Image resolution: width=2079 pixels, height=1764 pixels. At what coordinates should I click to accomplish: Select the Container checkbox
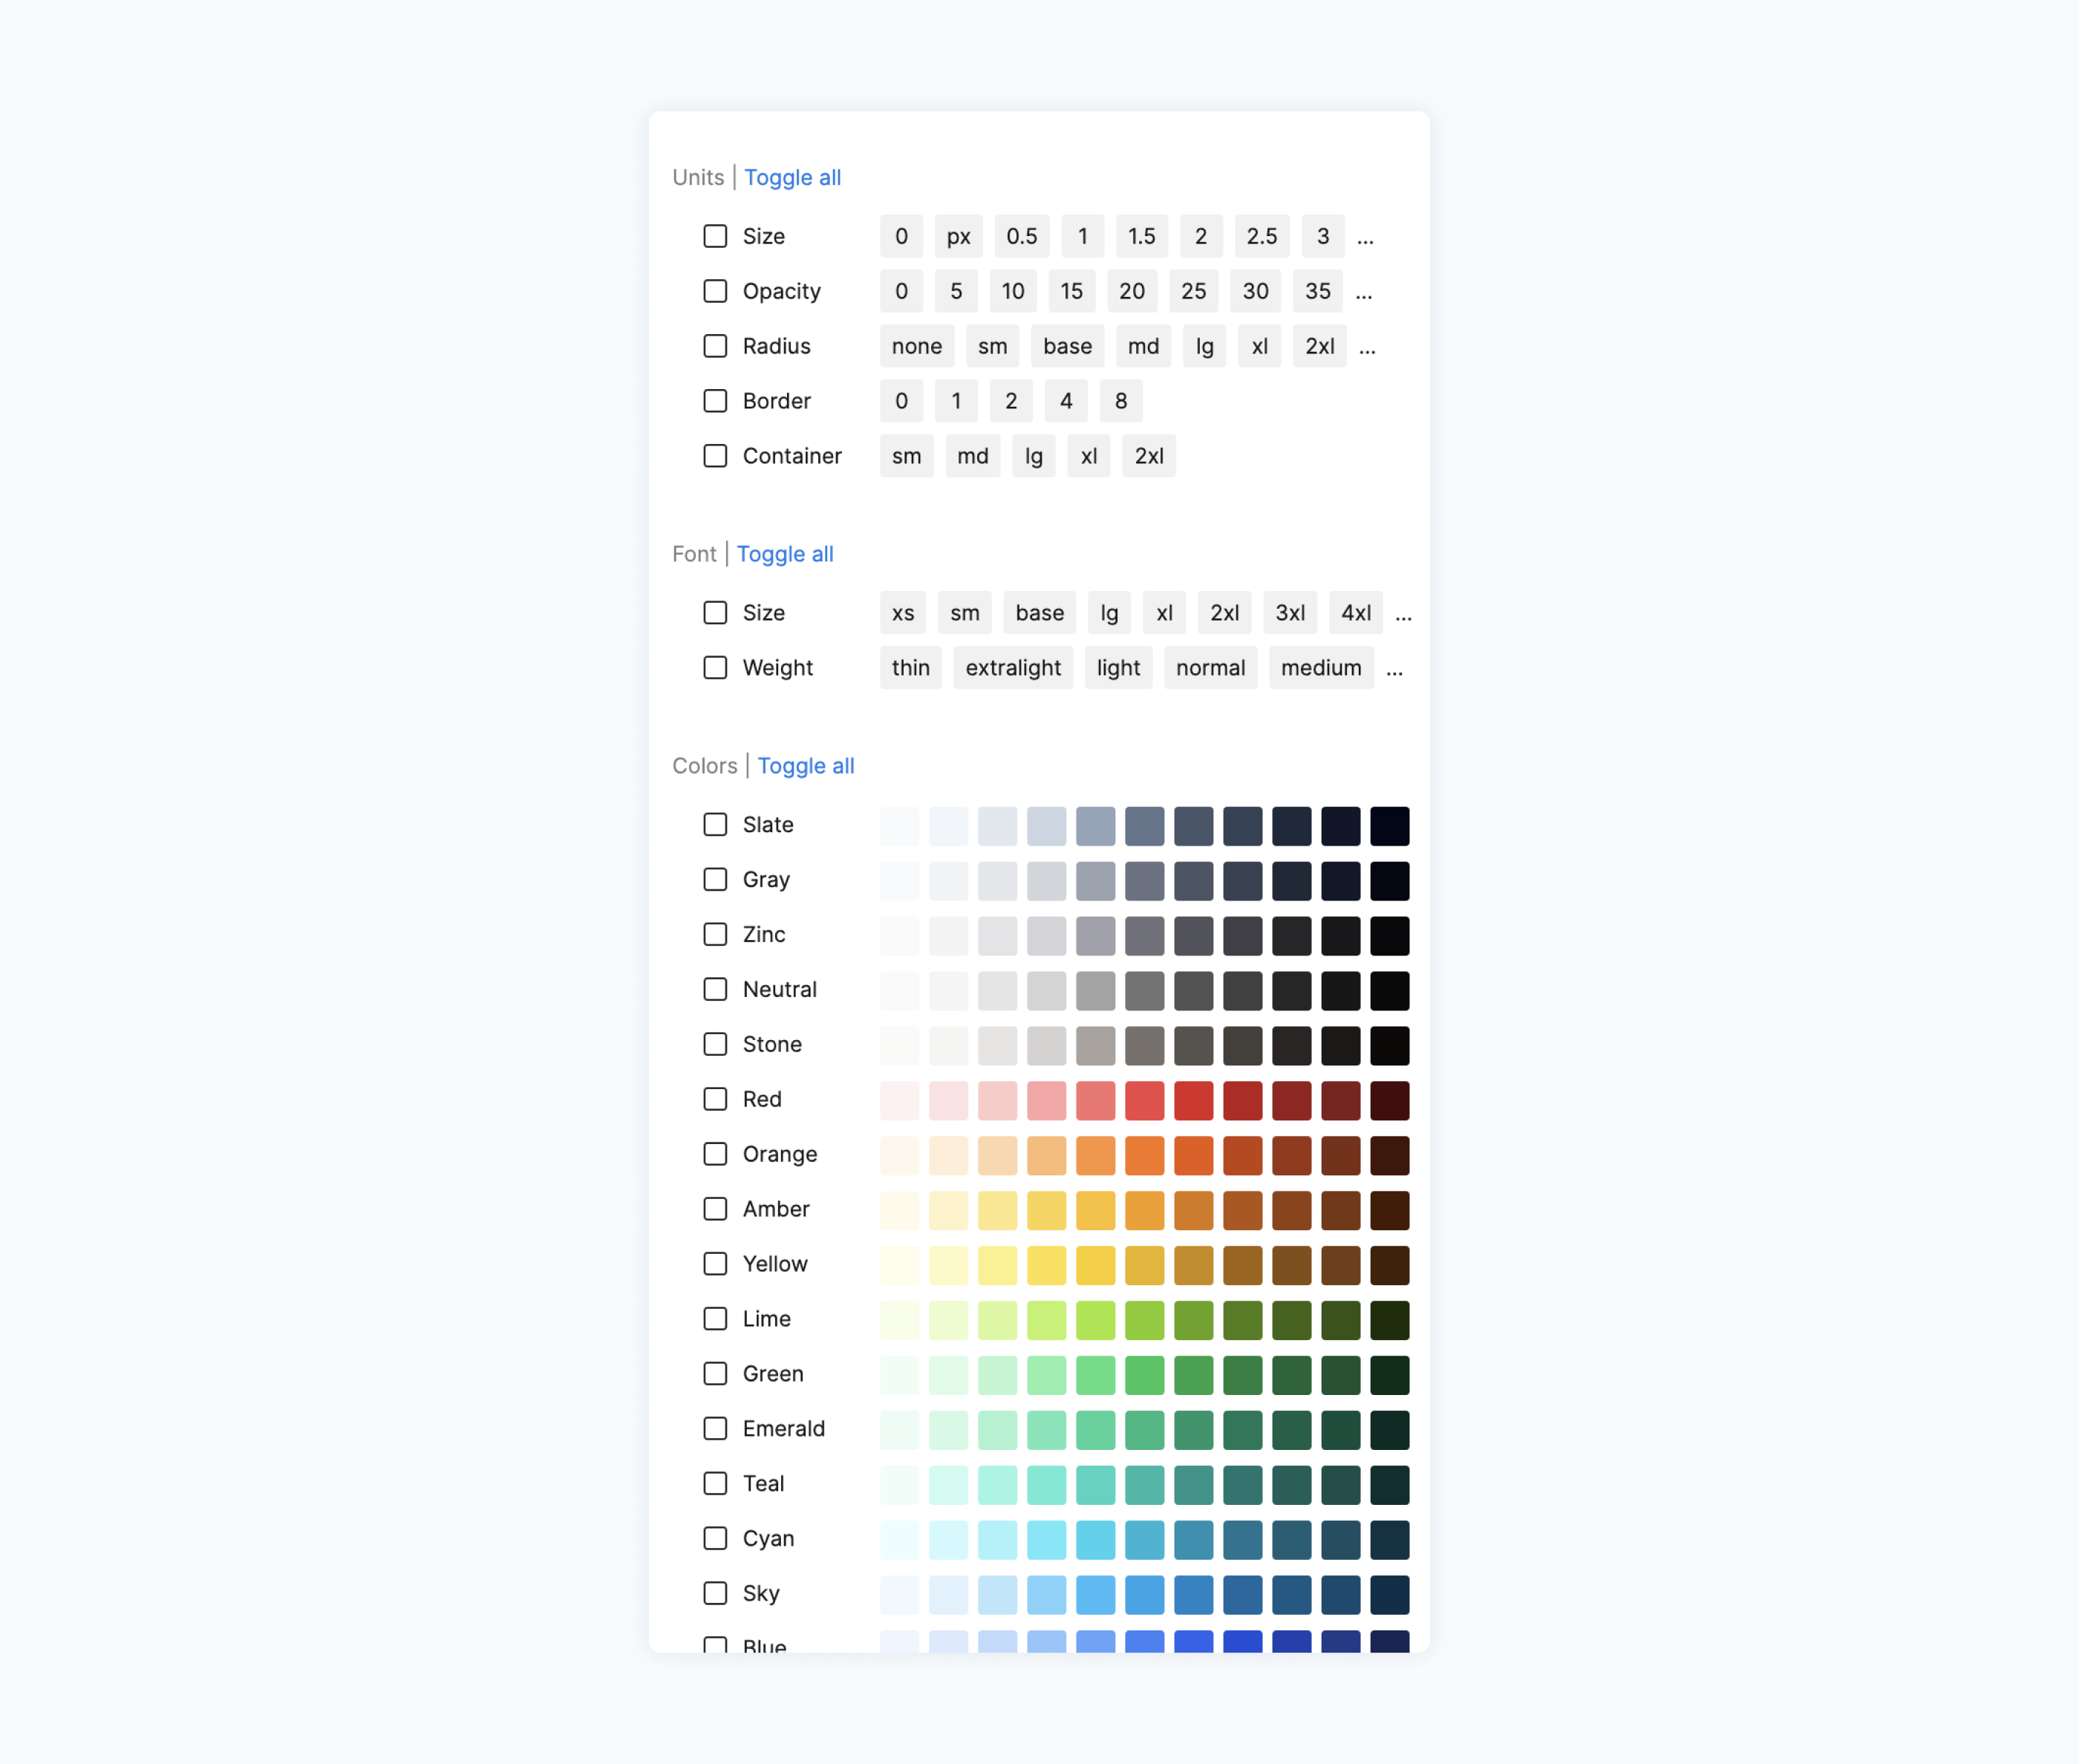point(715,456)
